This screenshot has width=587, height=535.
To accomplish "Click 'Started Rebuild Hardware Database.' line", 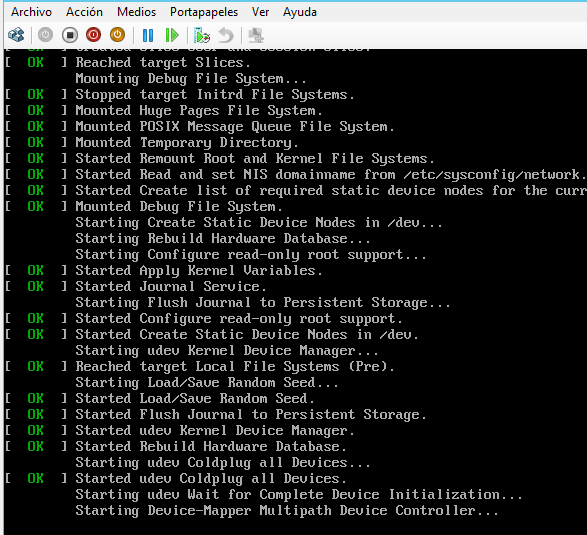I will pos(211,447).
